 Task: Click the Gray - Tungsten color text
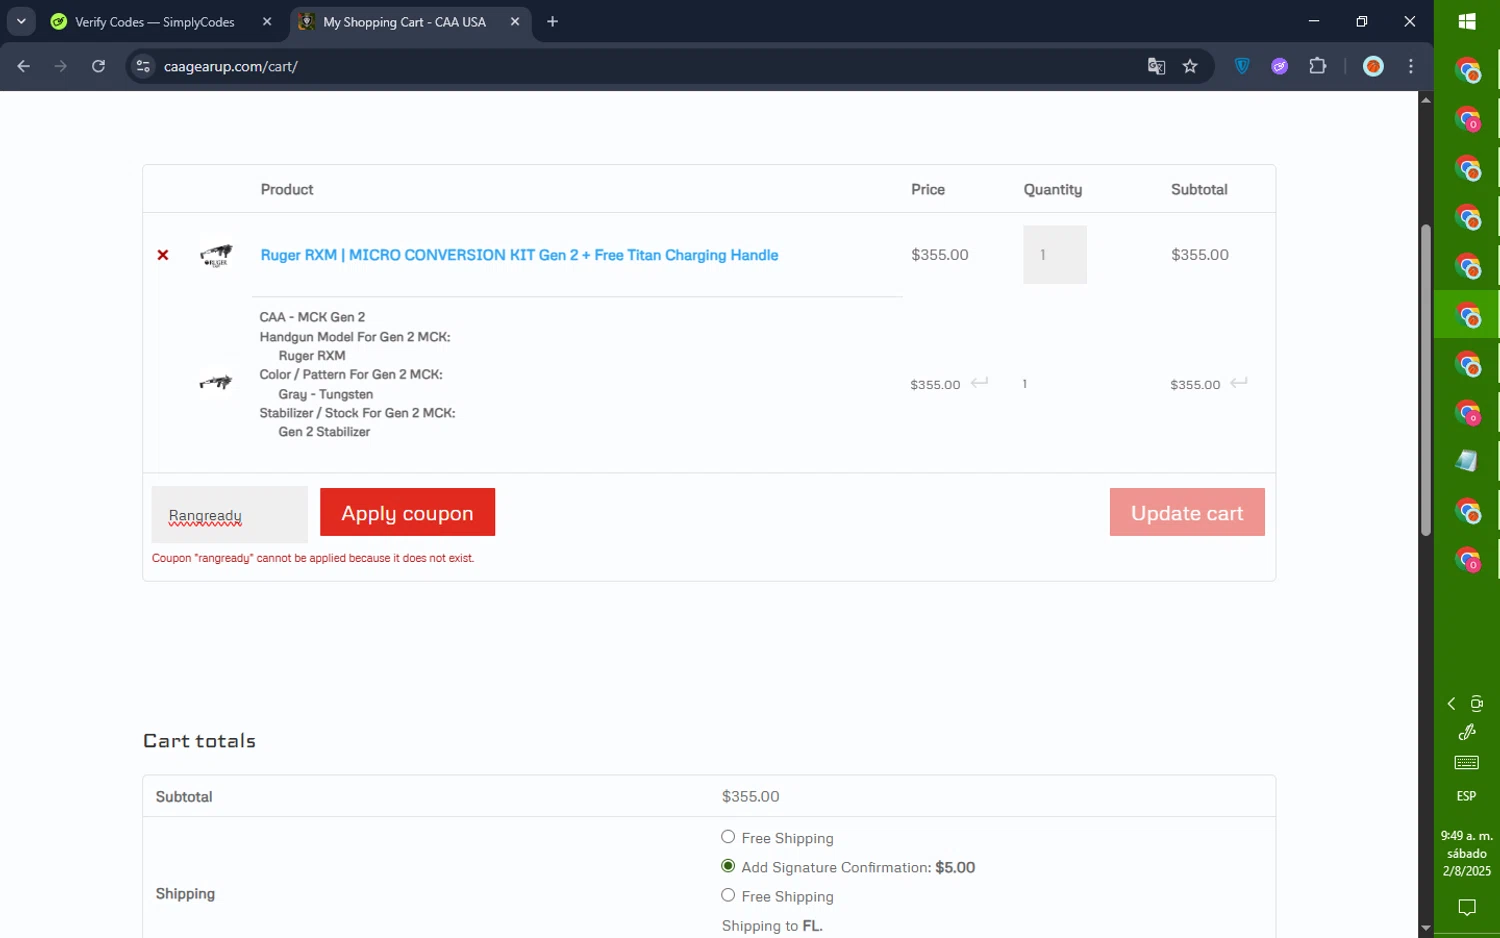pyautogui.click(x=326, y=394)
